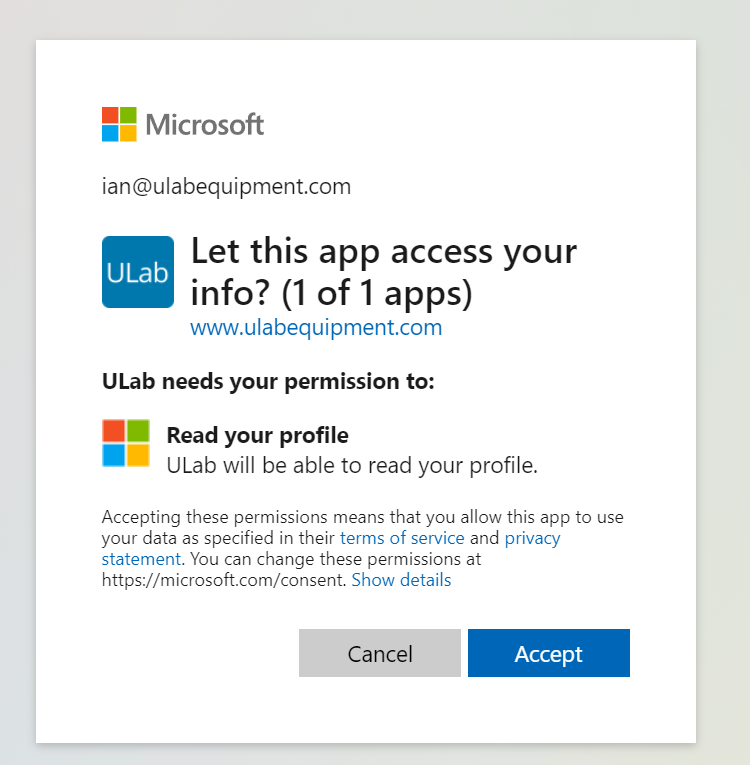Open the terms of service link

[402, 538]
